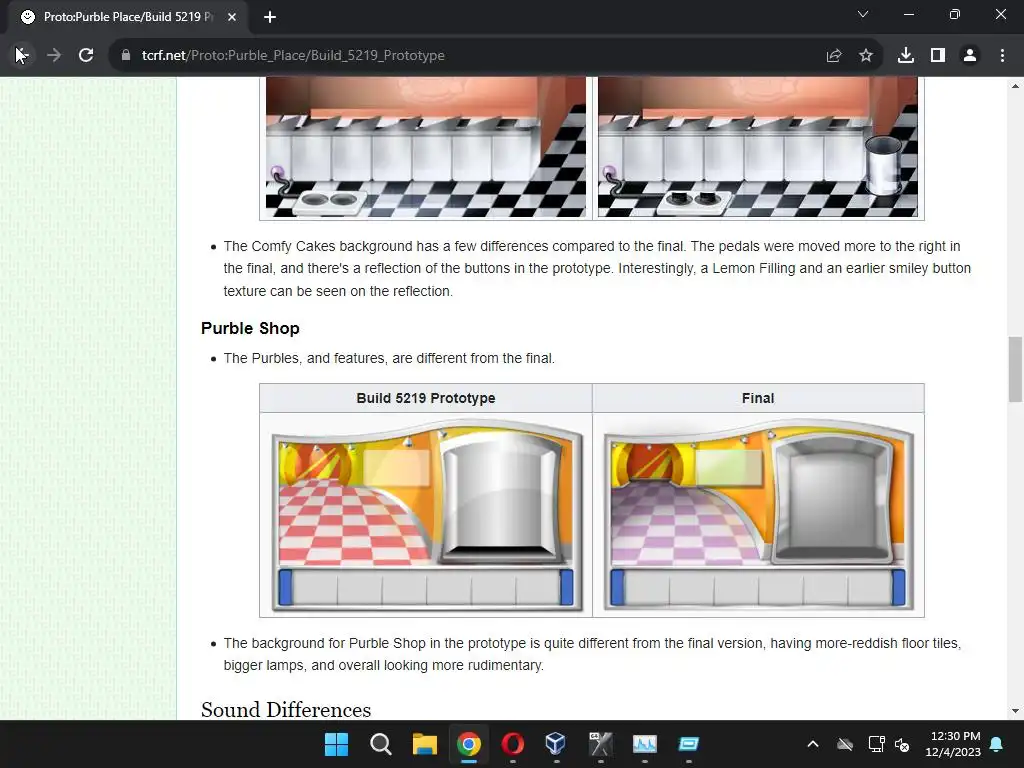Click the forward navigation arrow
This screenshot has width=1024, height=768.
(54, 56)
